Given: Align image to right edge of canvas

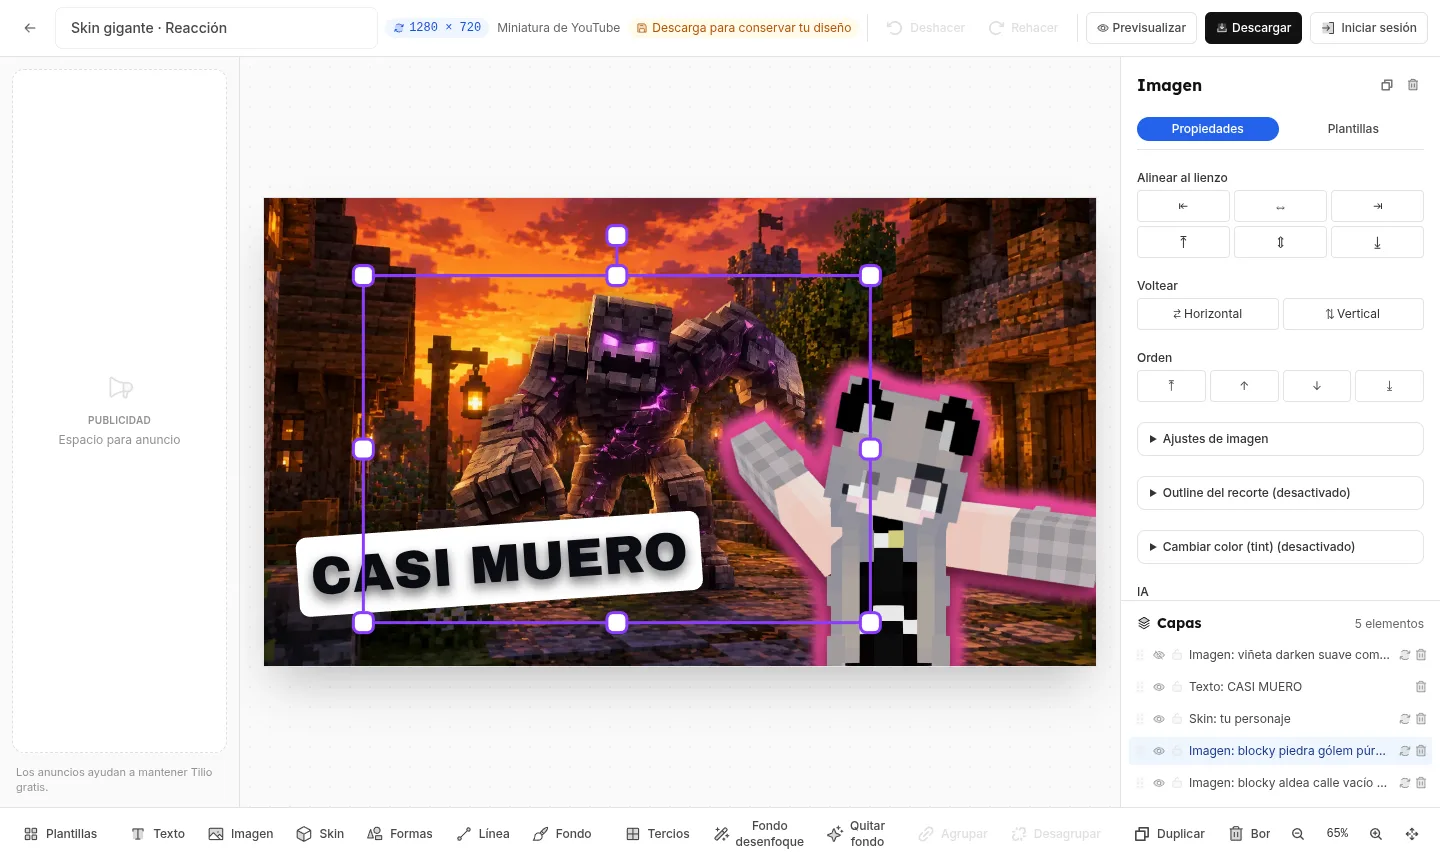Looking at the screenshot, I should [x=1377, y=206].
